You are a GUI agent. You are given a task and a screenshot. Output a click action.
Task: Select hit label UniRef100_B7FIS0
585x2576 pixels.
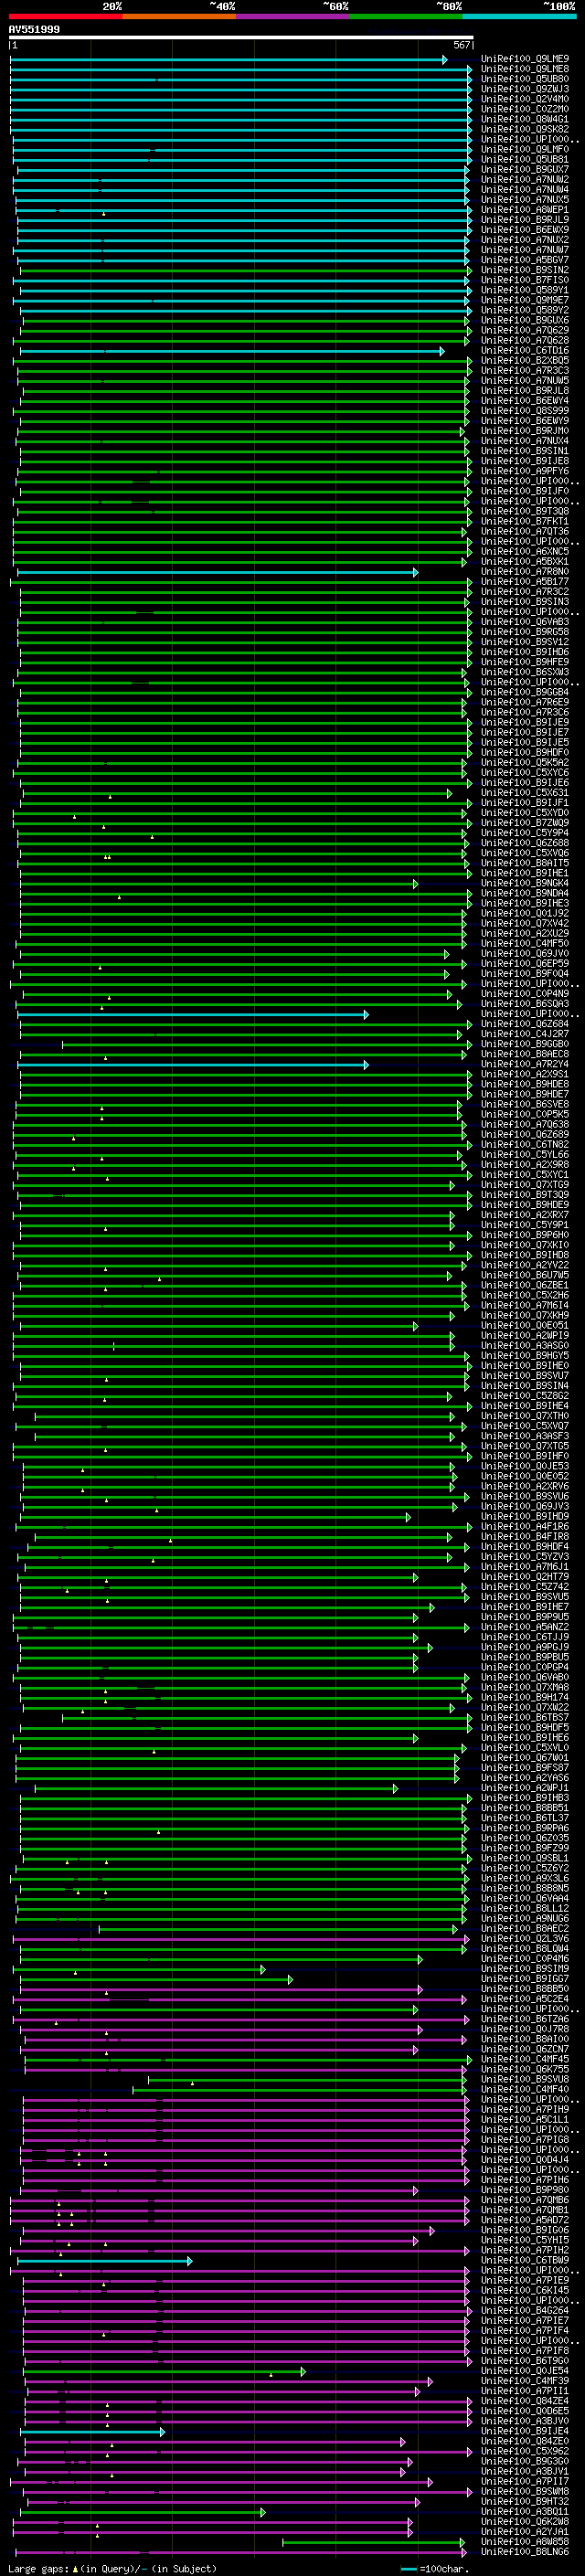pyautogui.click(x=525, y=280)
